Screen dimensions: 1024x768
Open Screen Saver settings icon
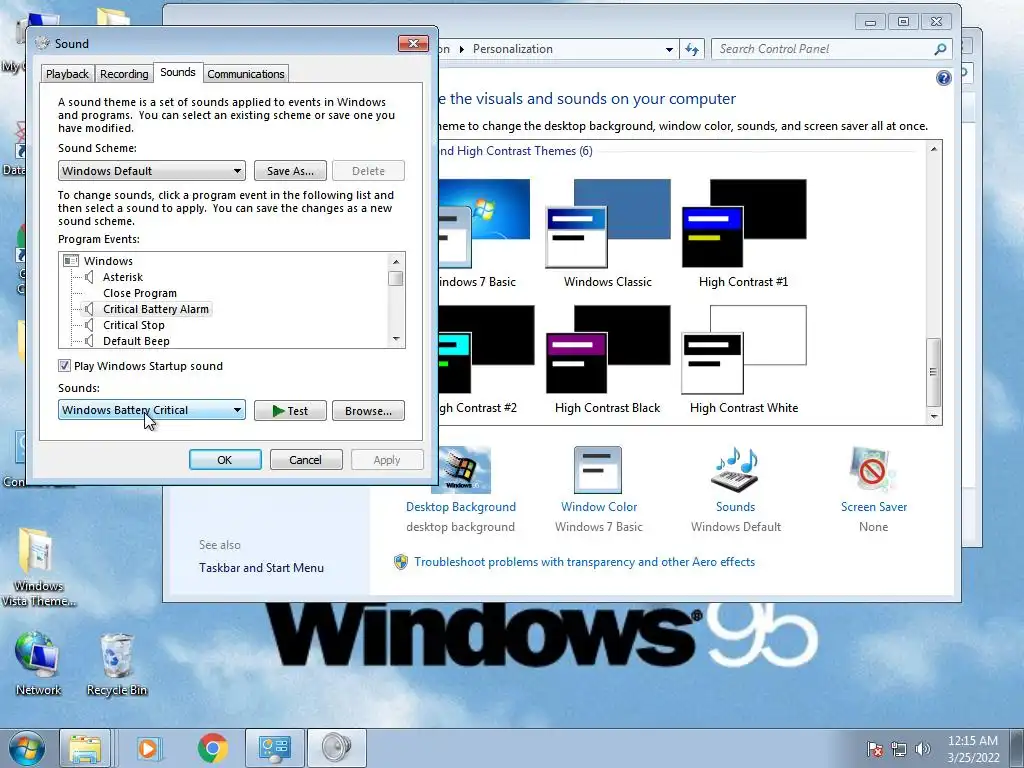[873, 470]
